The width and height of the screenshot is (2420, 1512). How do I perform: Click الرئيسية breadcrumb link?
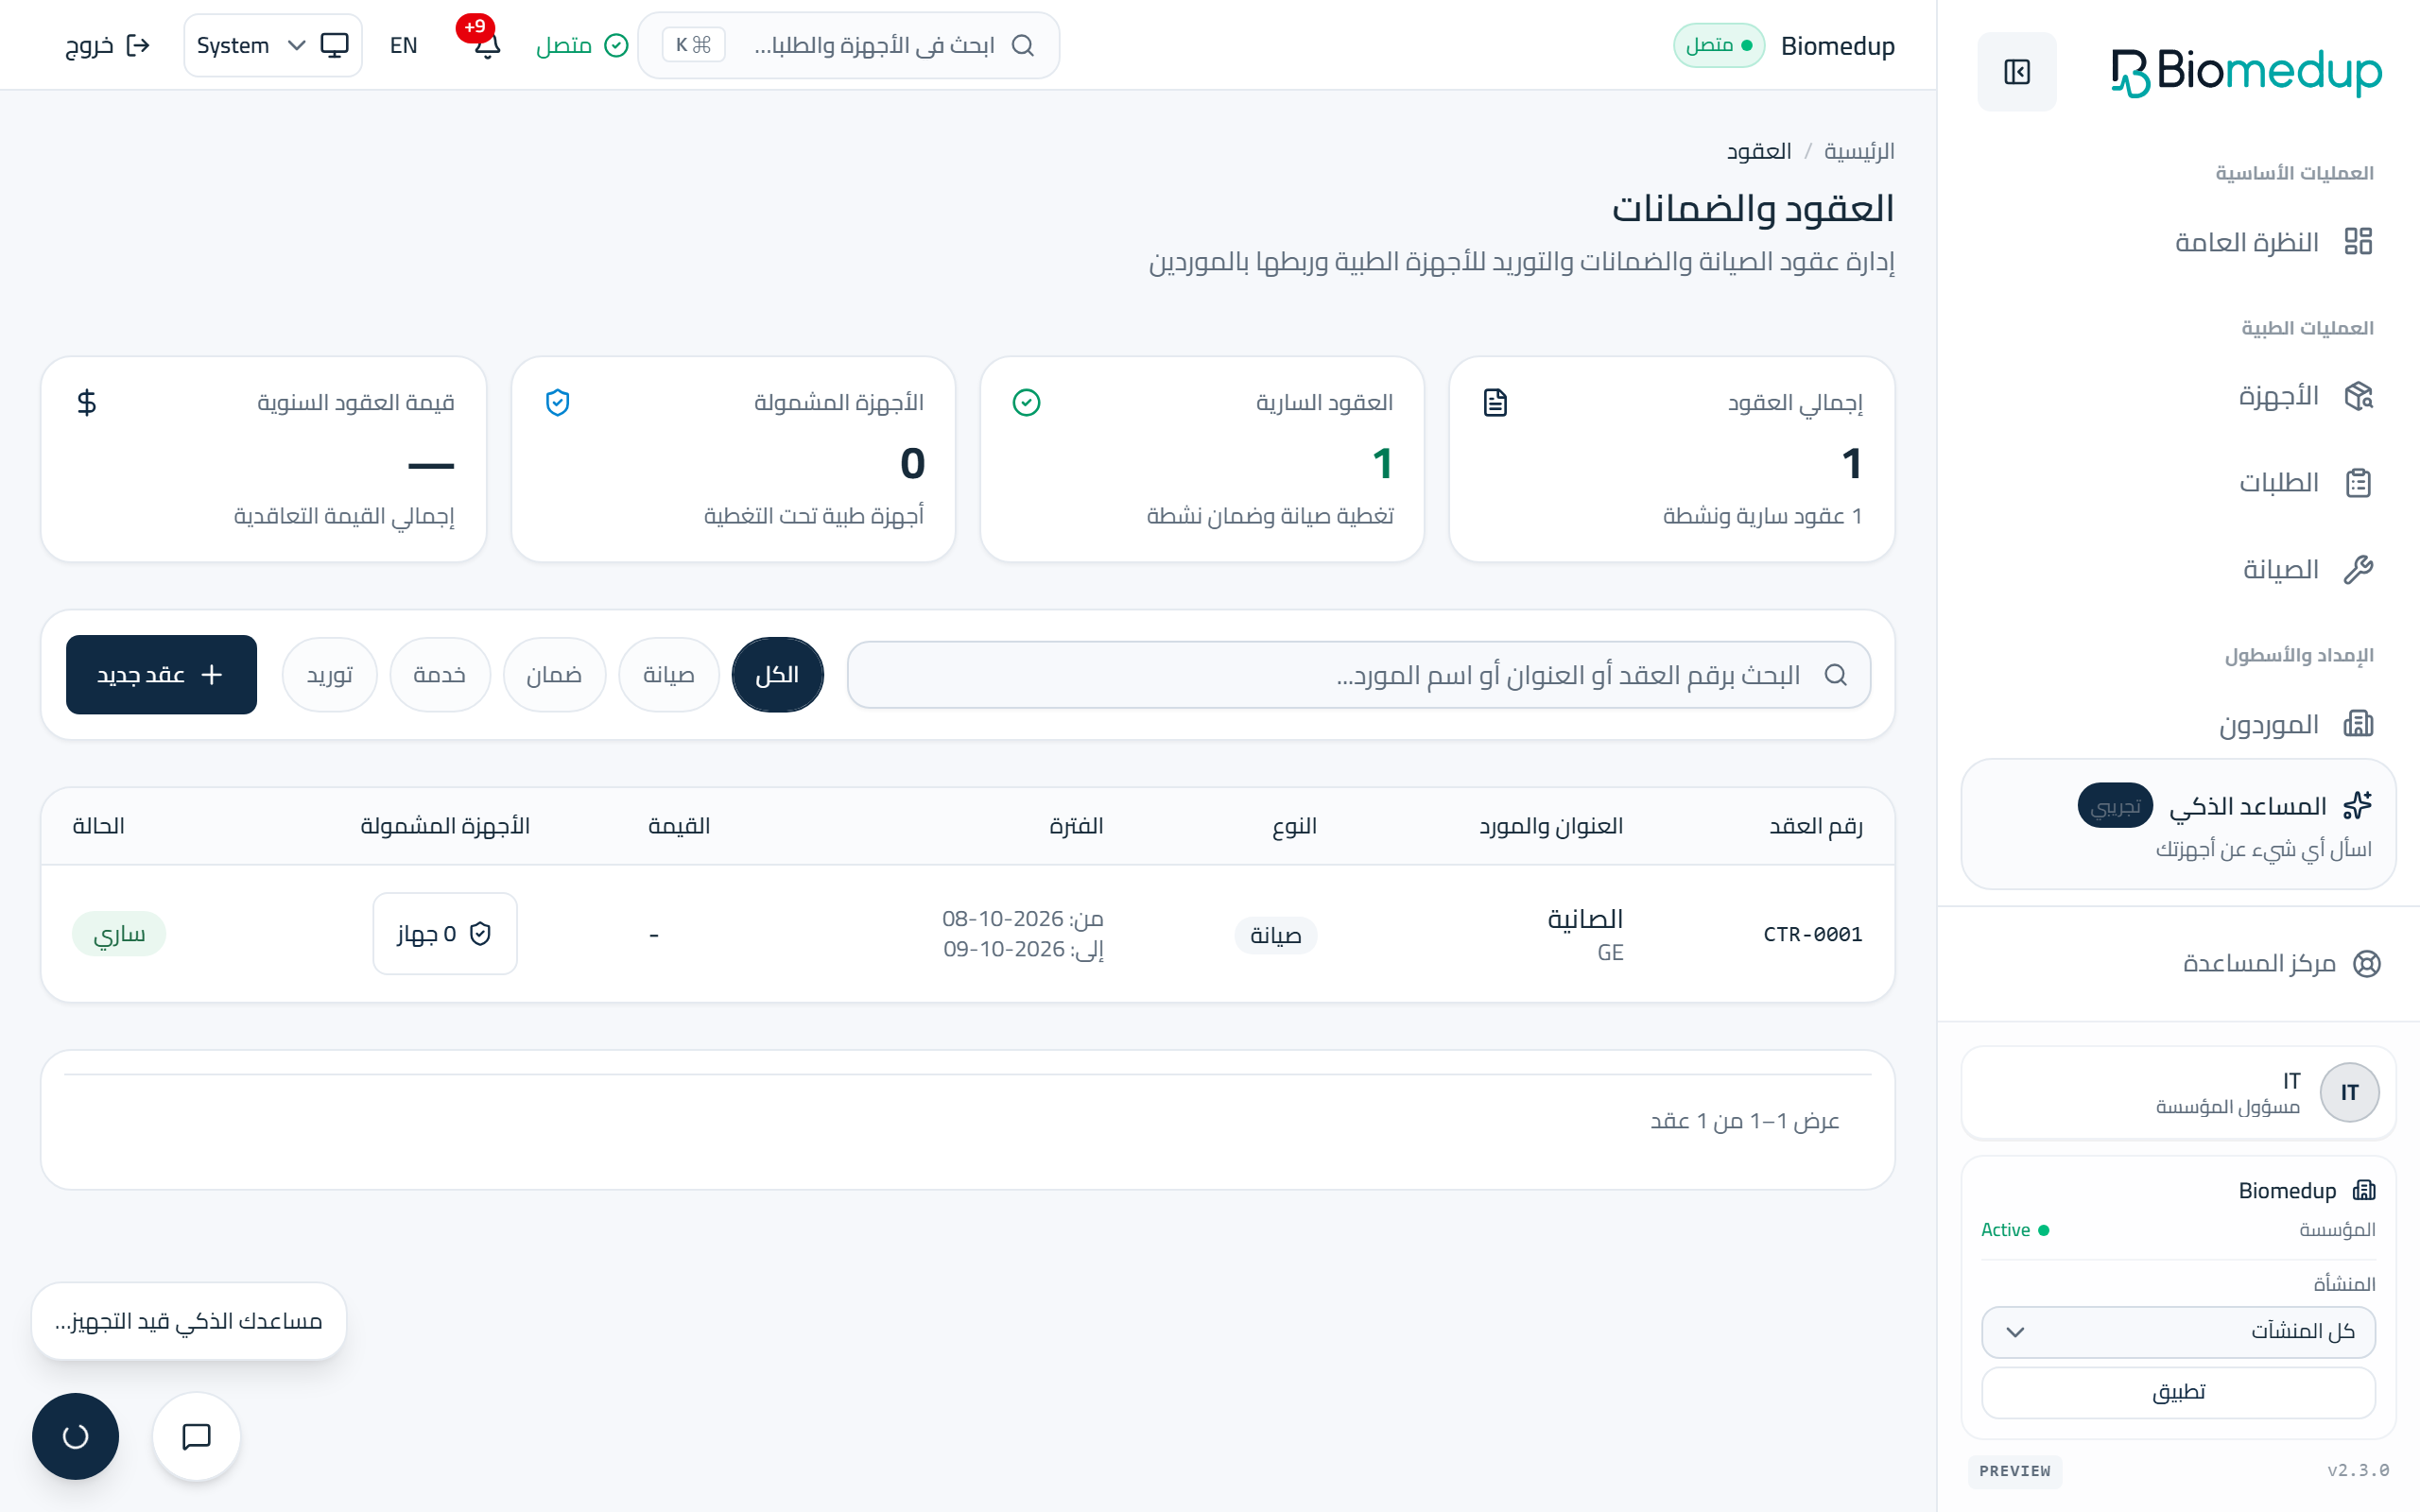pyautogui.click(x=1859, y=151)
